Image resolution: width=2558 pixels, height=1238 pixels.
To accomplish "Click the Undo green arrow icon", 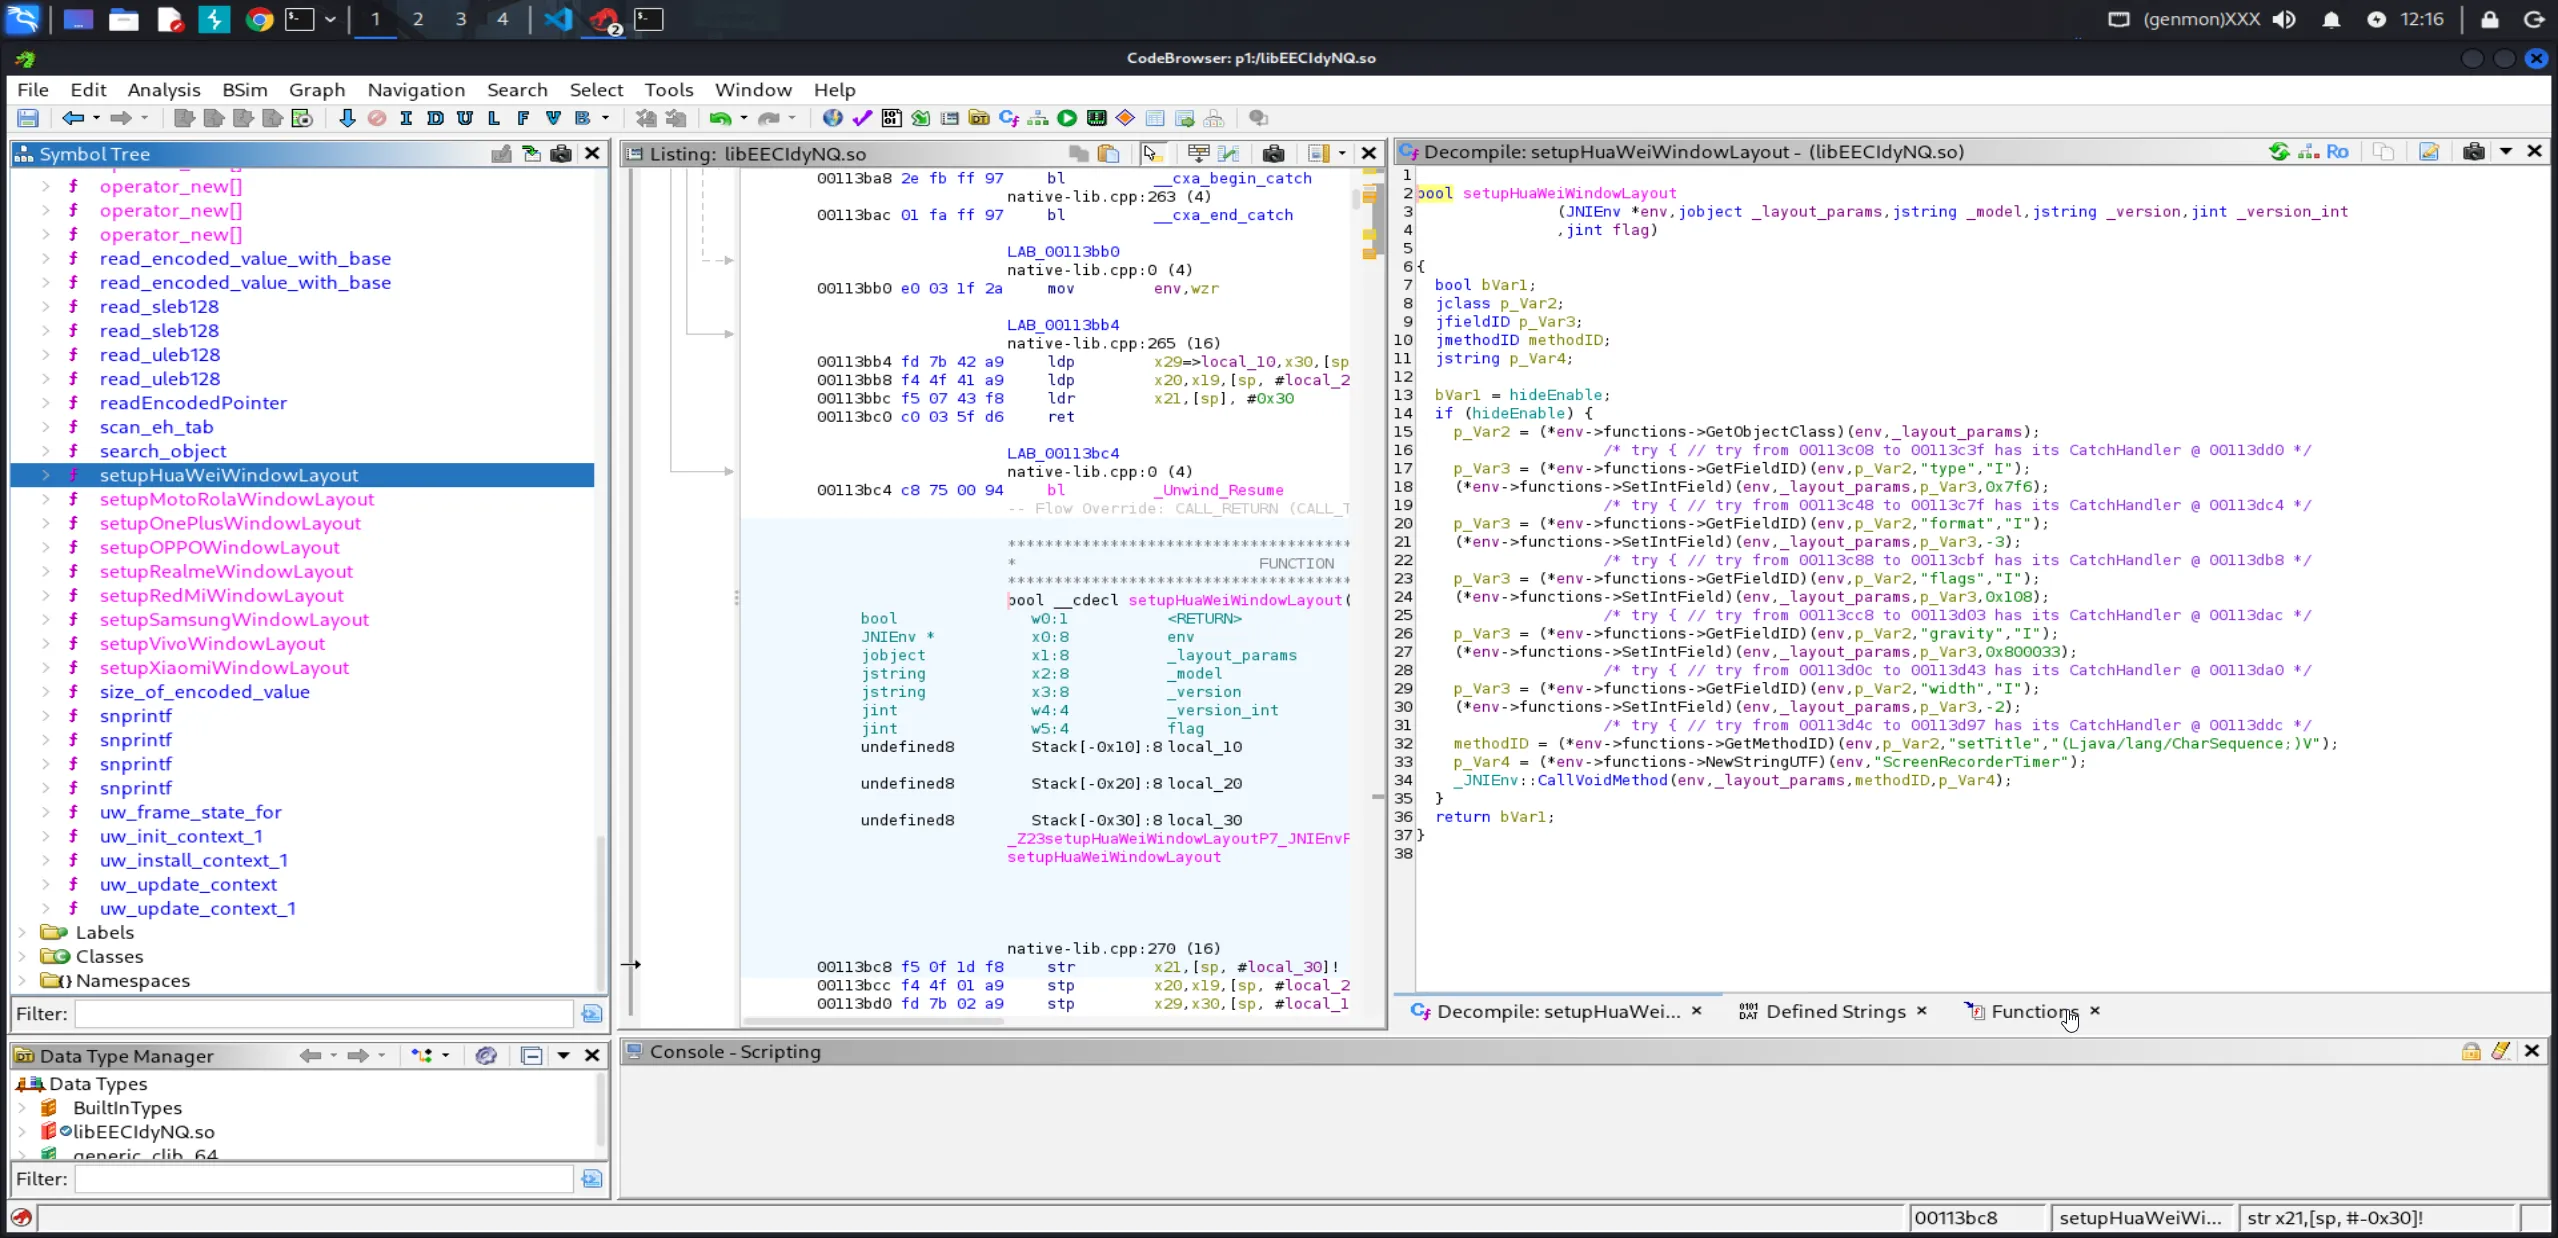I will tap(719, 118).
